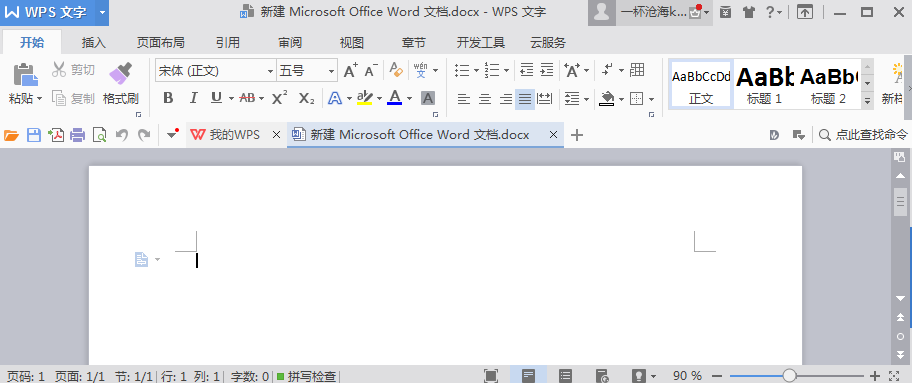This screenshot has height=383, width=912.
Task: Align text right
Action: click(505, 99)
